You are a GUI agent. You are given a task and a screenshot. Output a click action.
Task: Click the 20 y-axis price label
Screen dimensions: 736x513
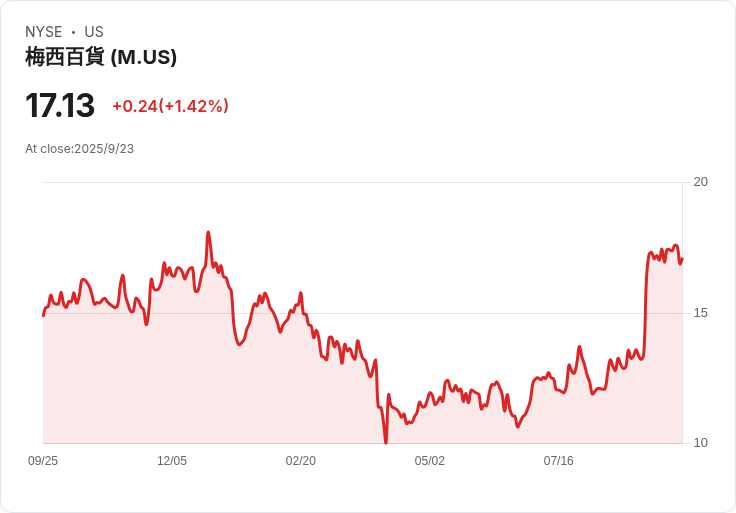coord(700,182)
